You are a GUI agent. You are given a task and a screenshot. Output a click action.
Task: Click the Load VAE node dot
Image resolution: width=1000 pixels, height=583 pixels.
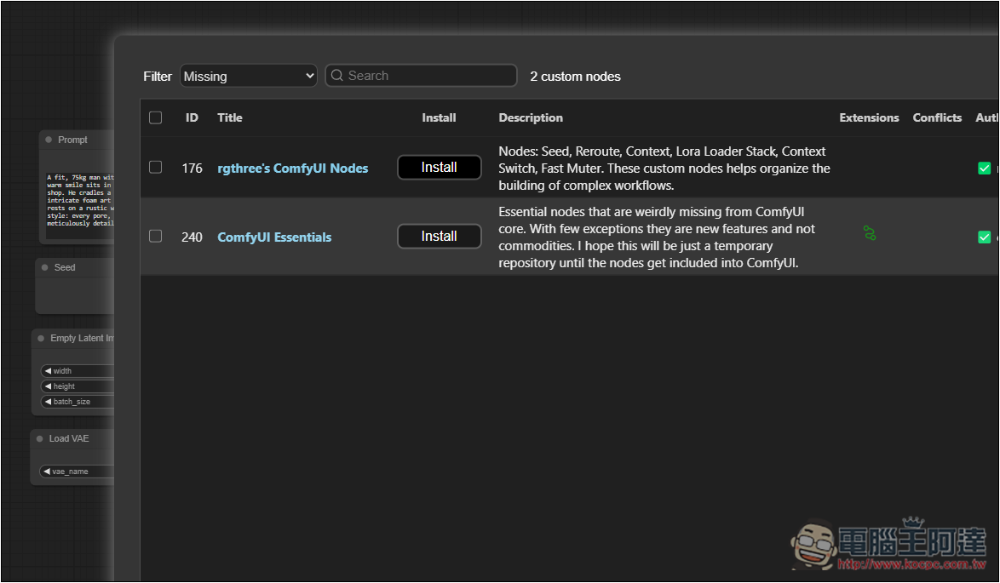(x=40, y=439)
